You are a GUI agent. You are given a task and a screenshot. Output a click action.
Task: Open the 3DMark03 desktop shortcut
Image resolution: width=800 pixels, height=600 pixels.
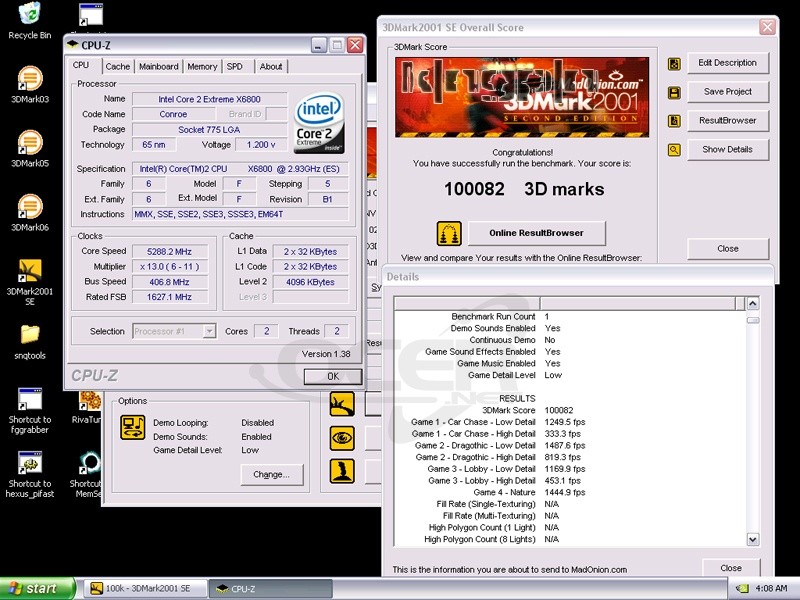(30, 79)
